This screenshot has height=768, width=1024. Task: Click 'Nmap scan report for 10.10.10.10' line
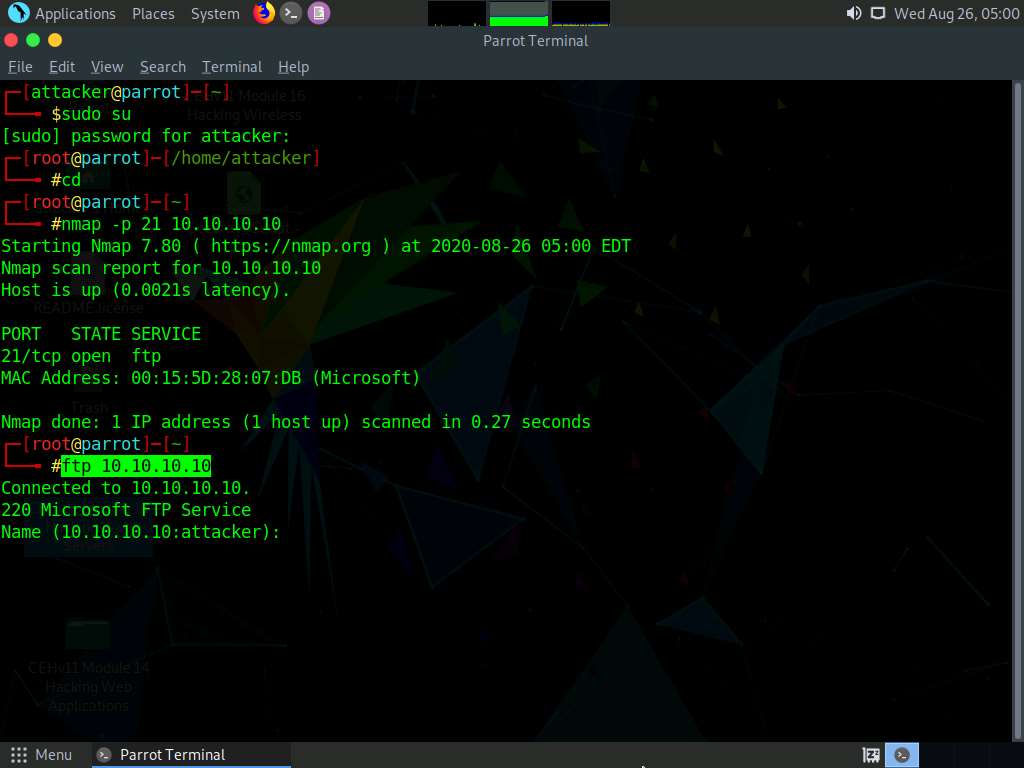point(161,268)
